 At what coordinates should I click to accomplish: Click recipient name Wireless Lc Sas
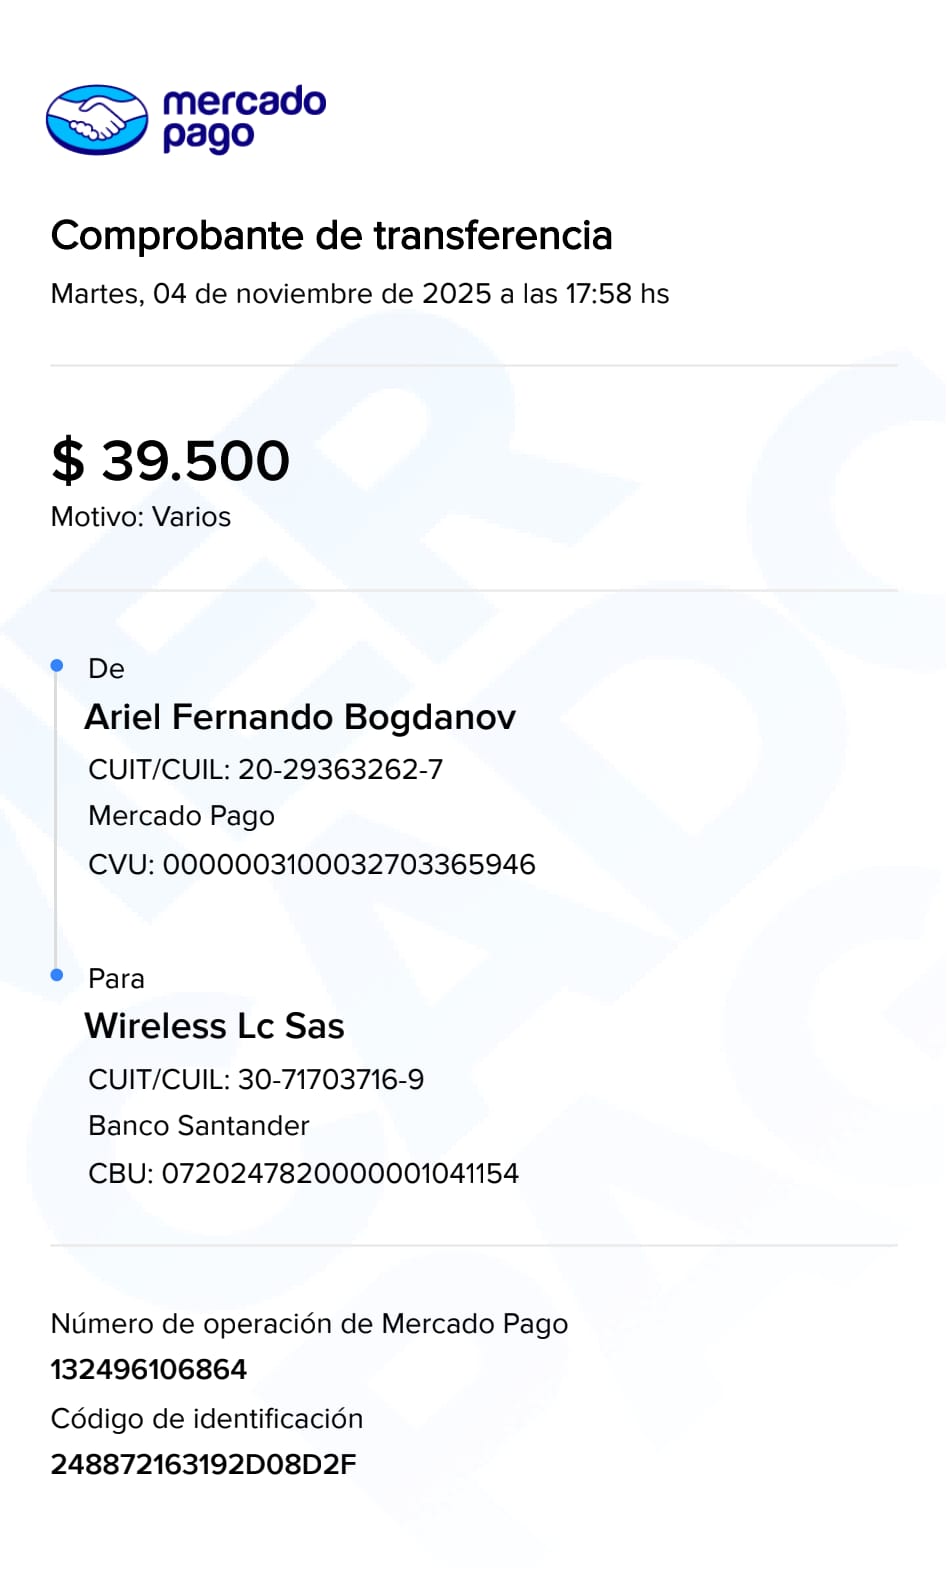(215, 1027)
